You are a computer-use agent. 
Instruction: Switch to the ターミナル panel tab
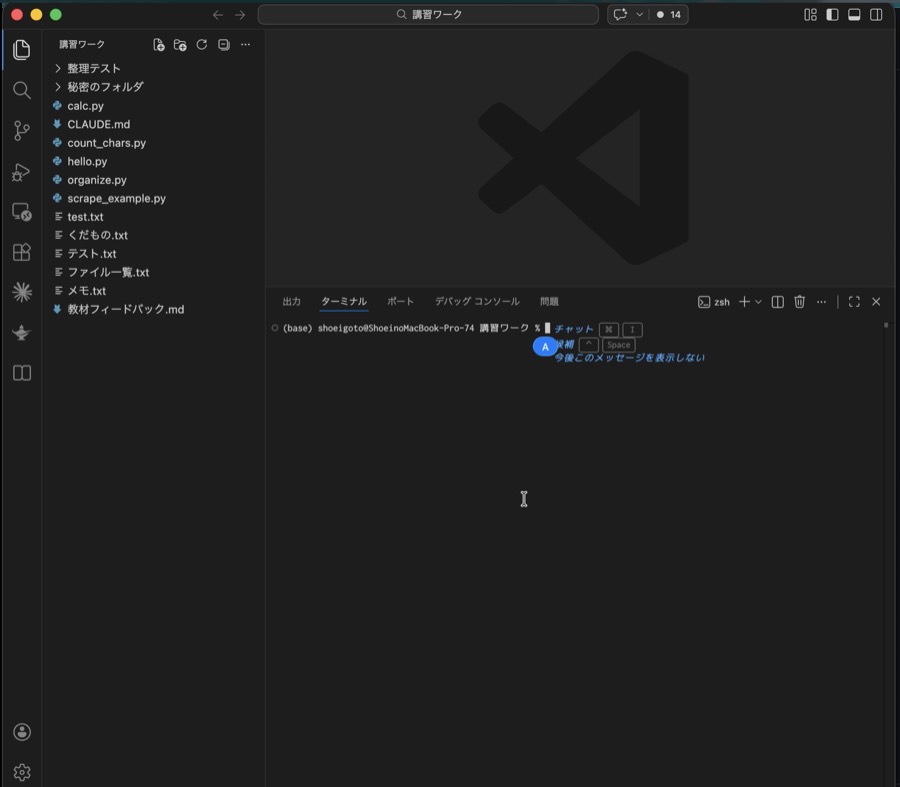(344, 301)
